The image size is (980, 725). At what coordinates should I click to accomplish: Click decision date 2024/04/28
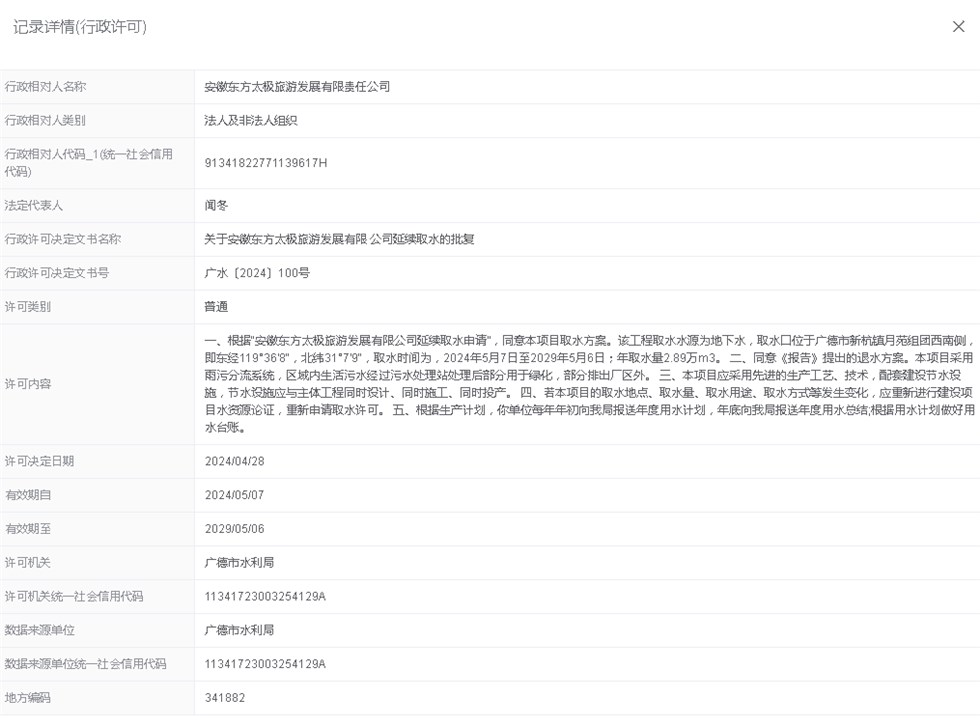(x=234, y=461)
